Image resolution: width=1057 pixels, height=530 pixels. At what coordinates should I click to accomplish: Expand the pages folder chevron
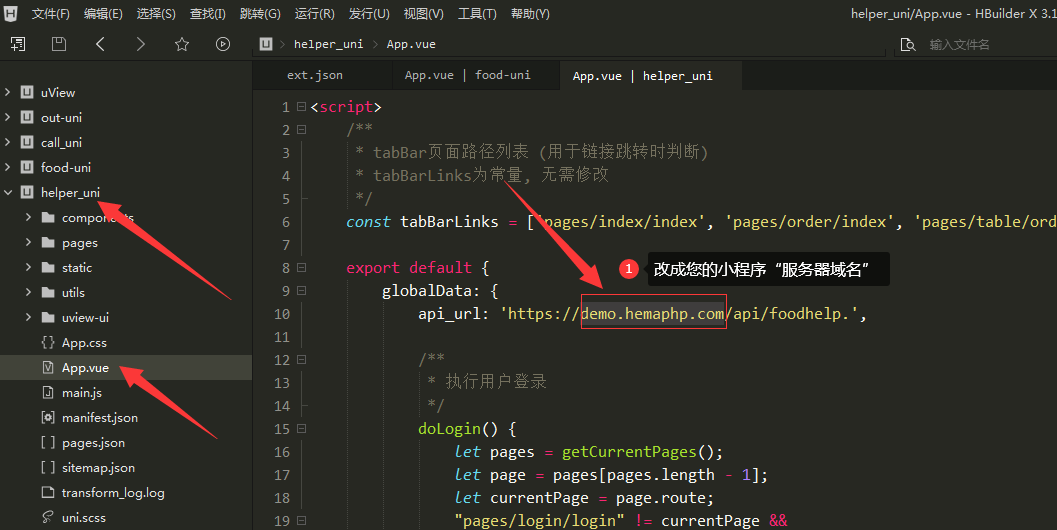(28, 242)
